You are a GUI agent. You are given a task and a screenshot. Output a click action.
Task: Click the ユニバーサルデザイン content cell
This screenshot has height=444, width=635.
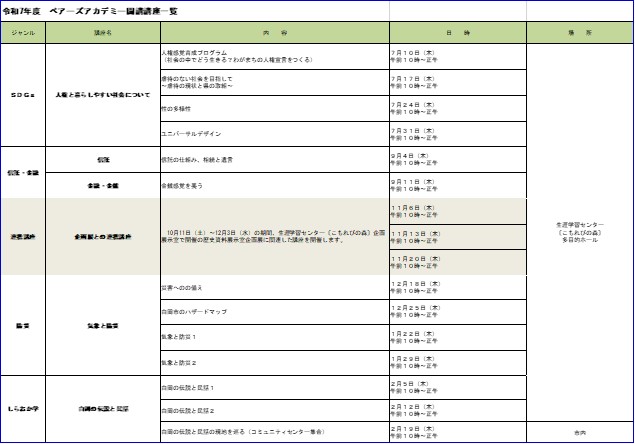pos(275,134)
